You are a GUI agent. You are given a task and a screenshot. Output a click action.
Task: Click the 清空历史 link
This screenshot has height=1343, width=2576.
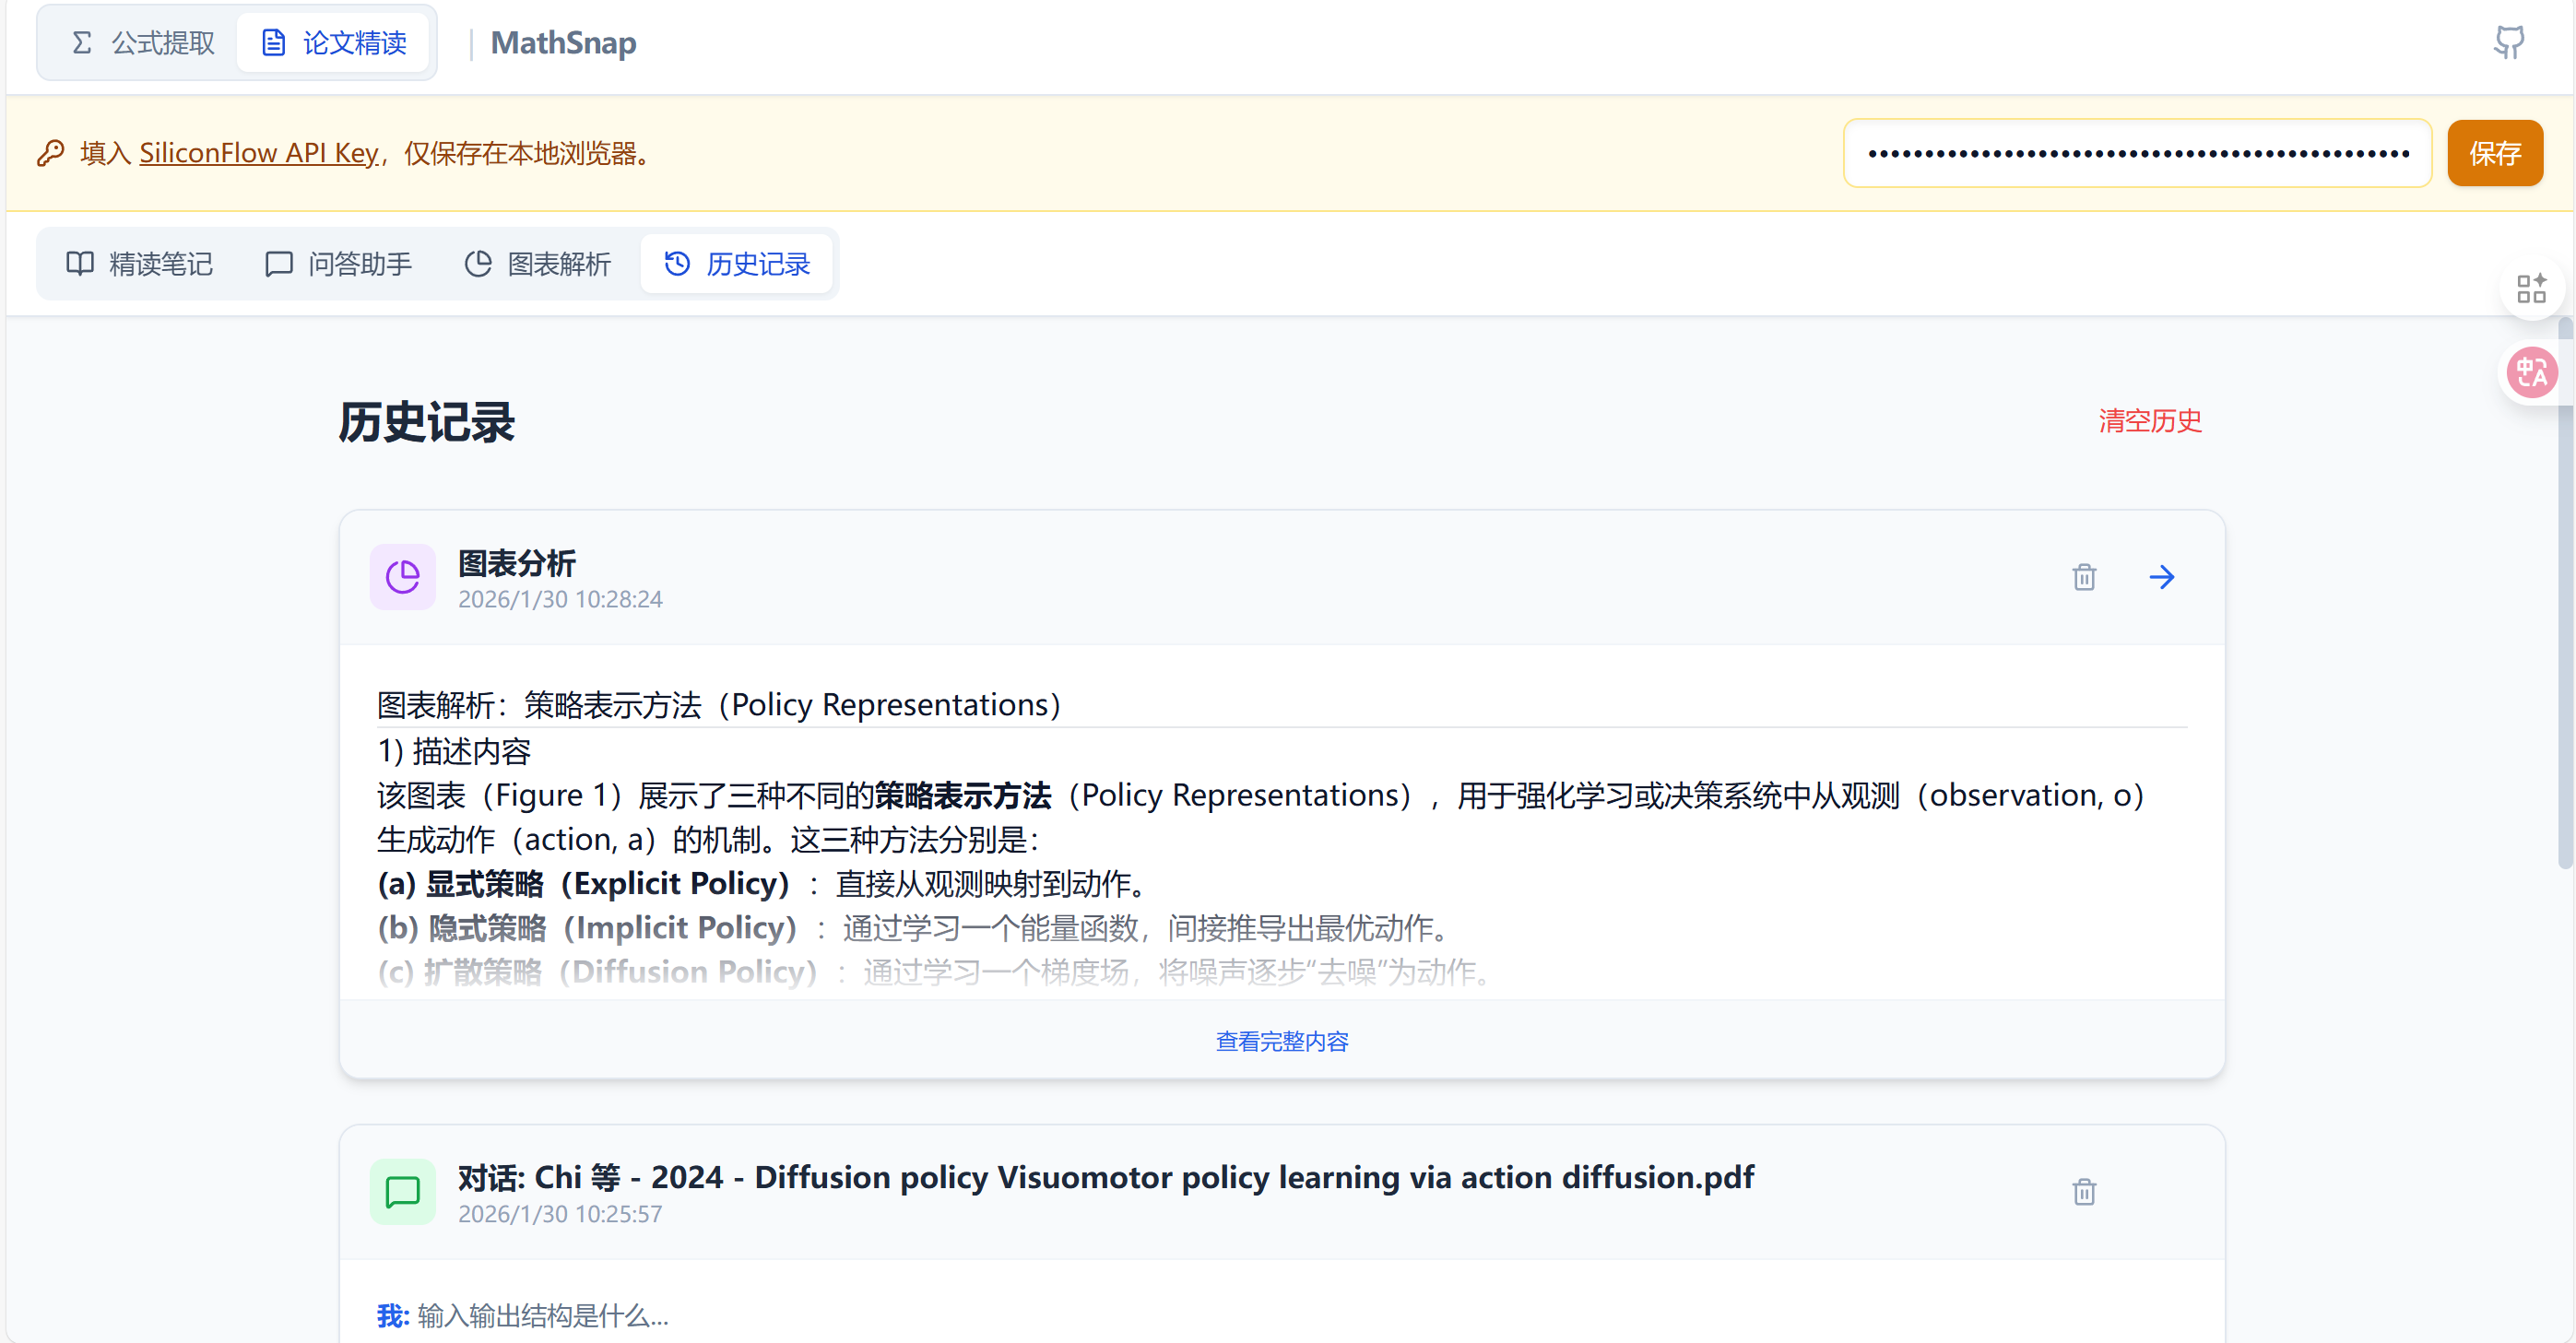[2149, 421]
